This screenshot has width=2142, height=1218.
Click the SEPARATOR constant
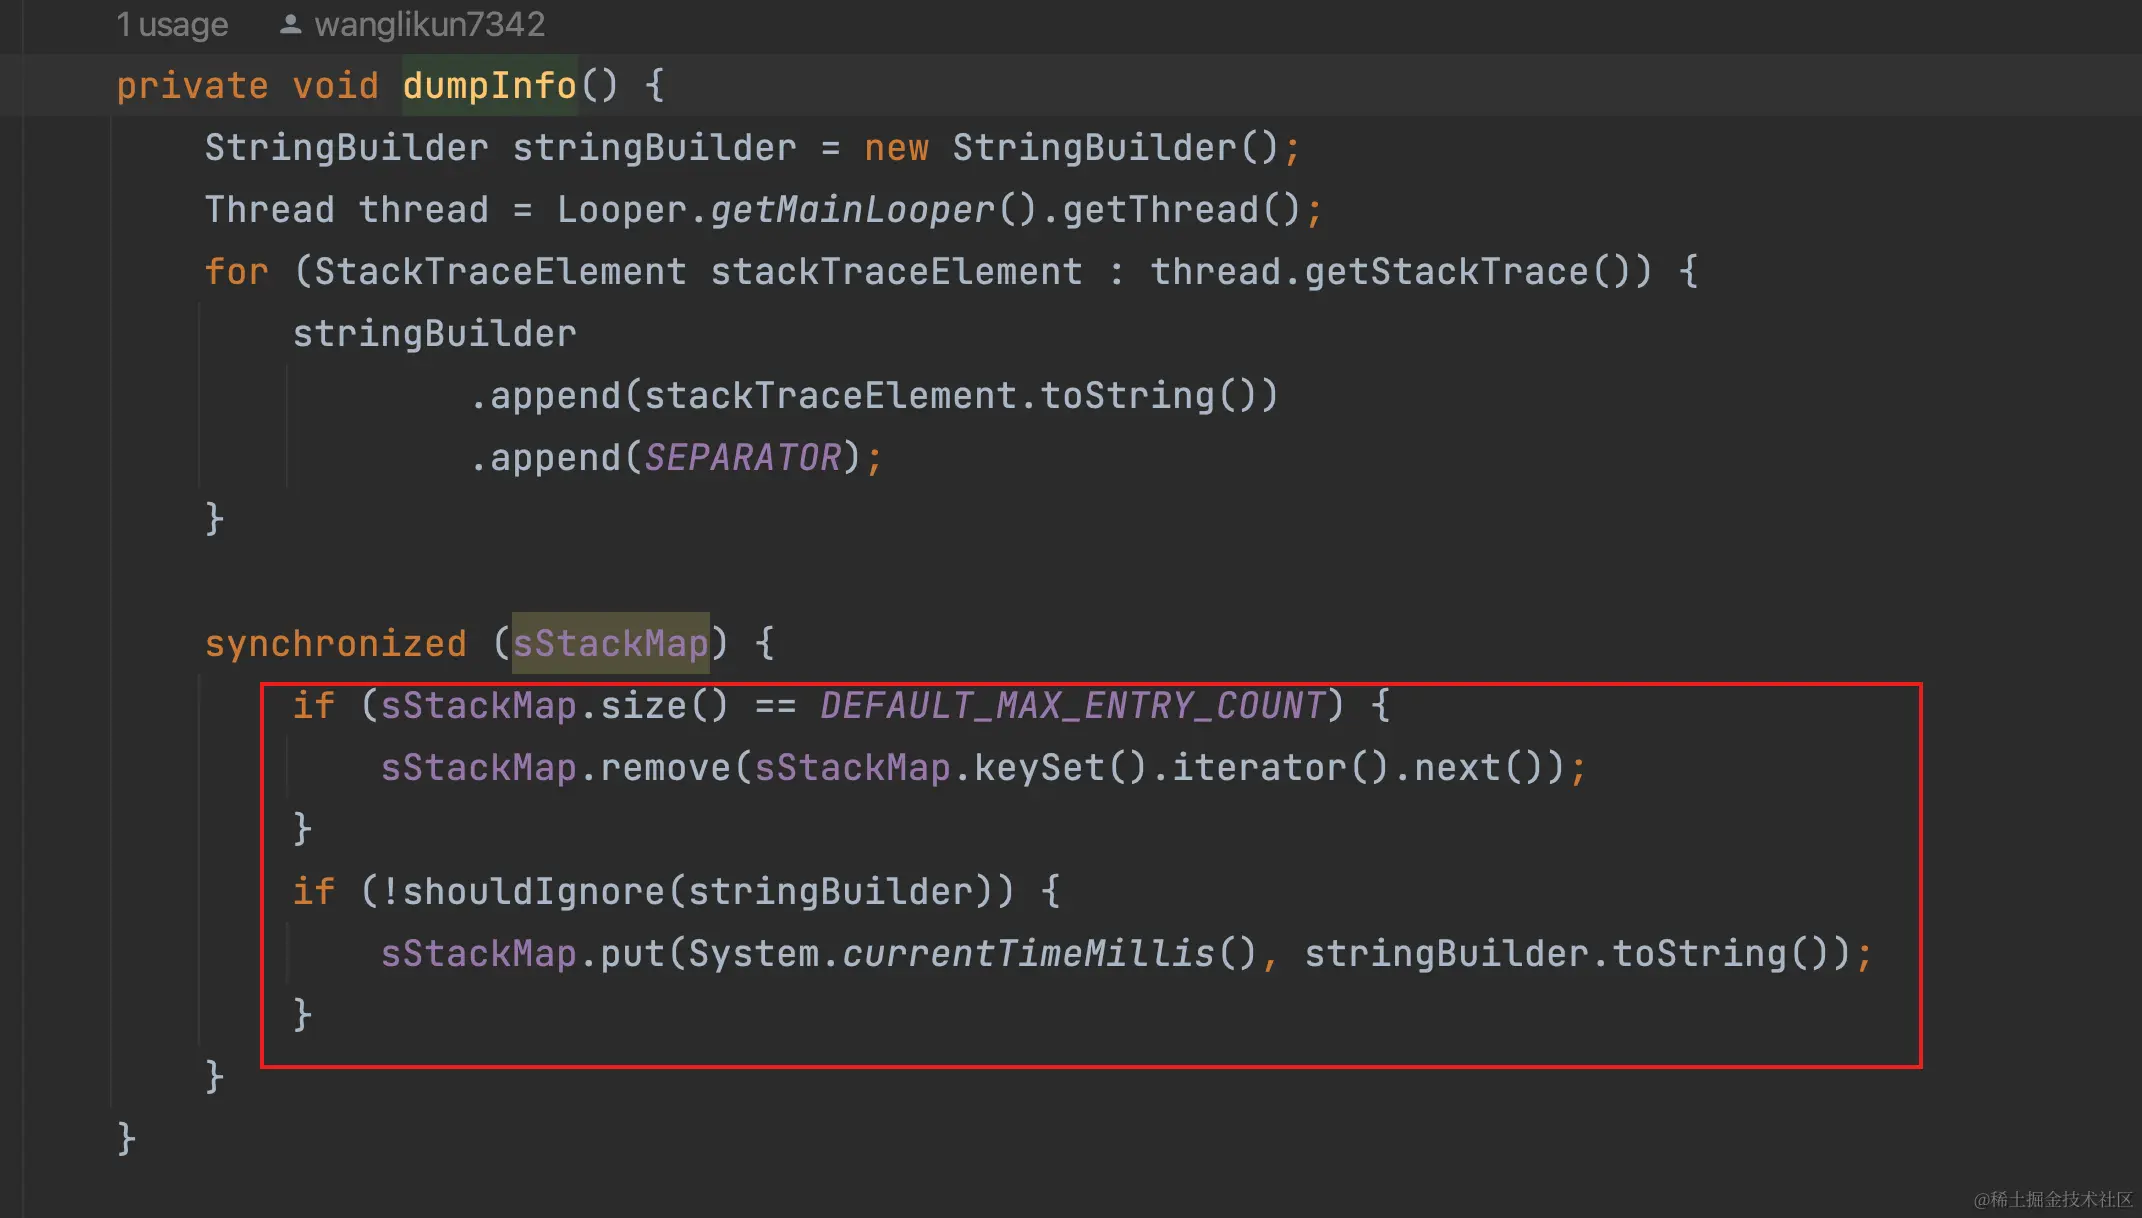coord(742,457)
